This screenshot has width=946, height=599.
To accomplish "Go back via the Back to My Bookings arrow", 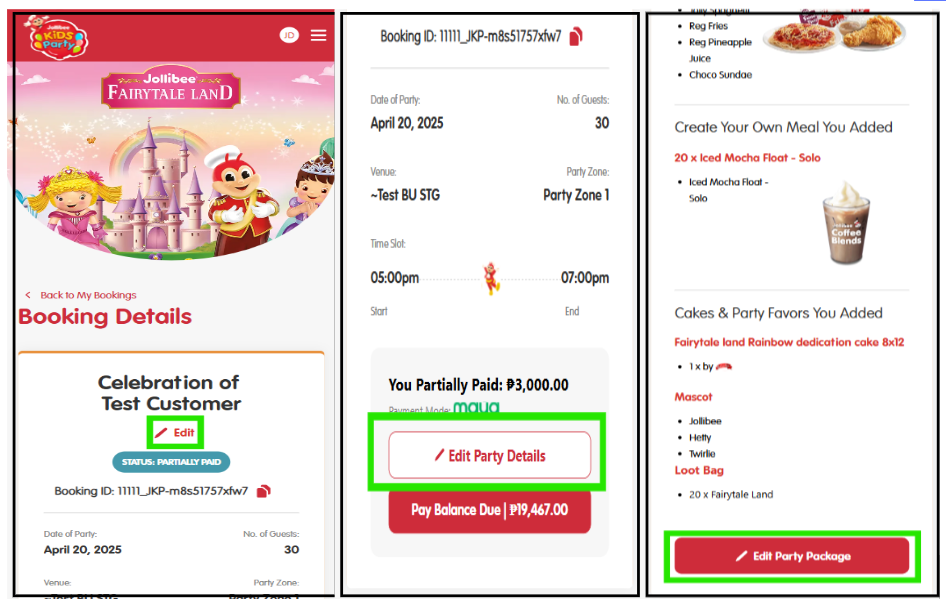I will [28, 295].
